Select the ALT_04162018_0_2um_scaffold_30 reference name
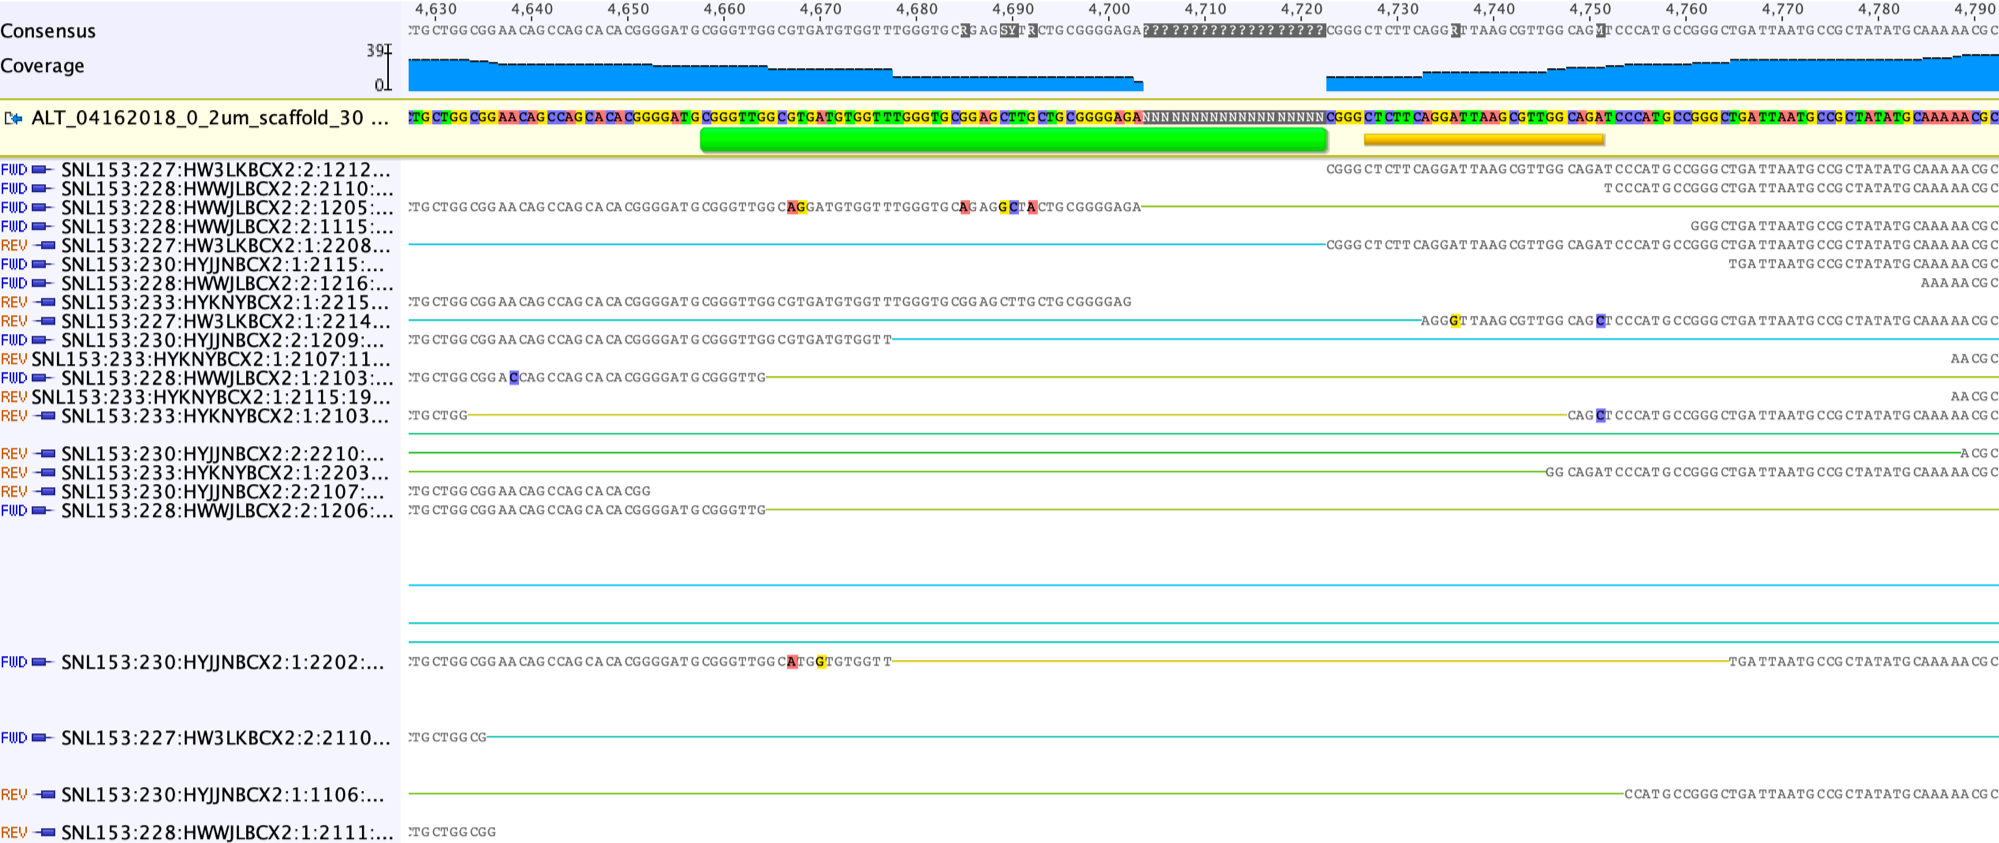1999x843 pixels. (210, 118)
